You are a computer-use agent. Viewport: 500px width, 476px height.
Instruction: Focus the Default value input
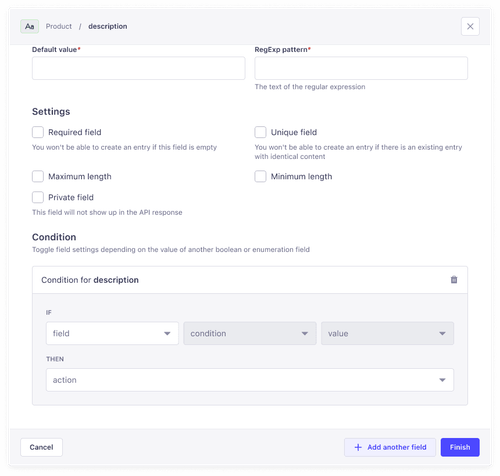pyautogui.click(x=139, y=68)
